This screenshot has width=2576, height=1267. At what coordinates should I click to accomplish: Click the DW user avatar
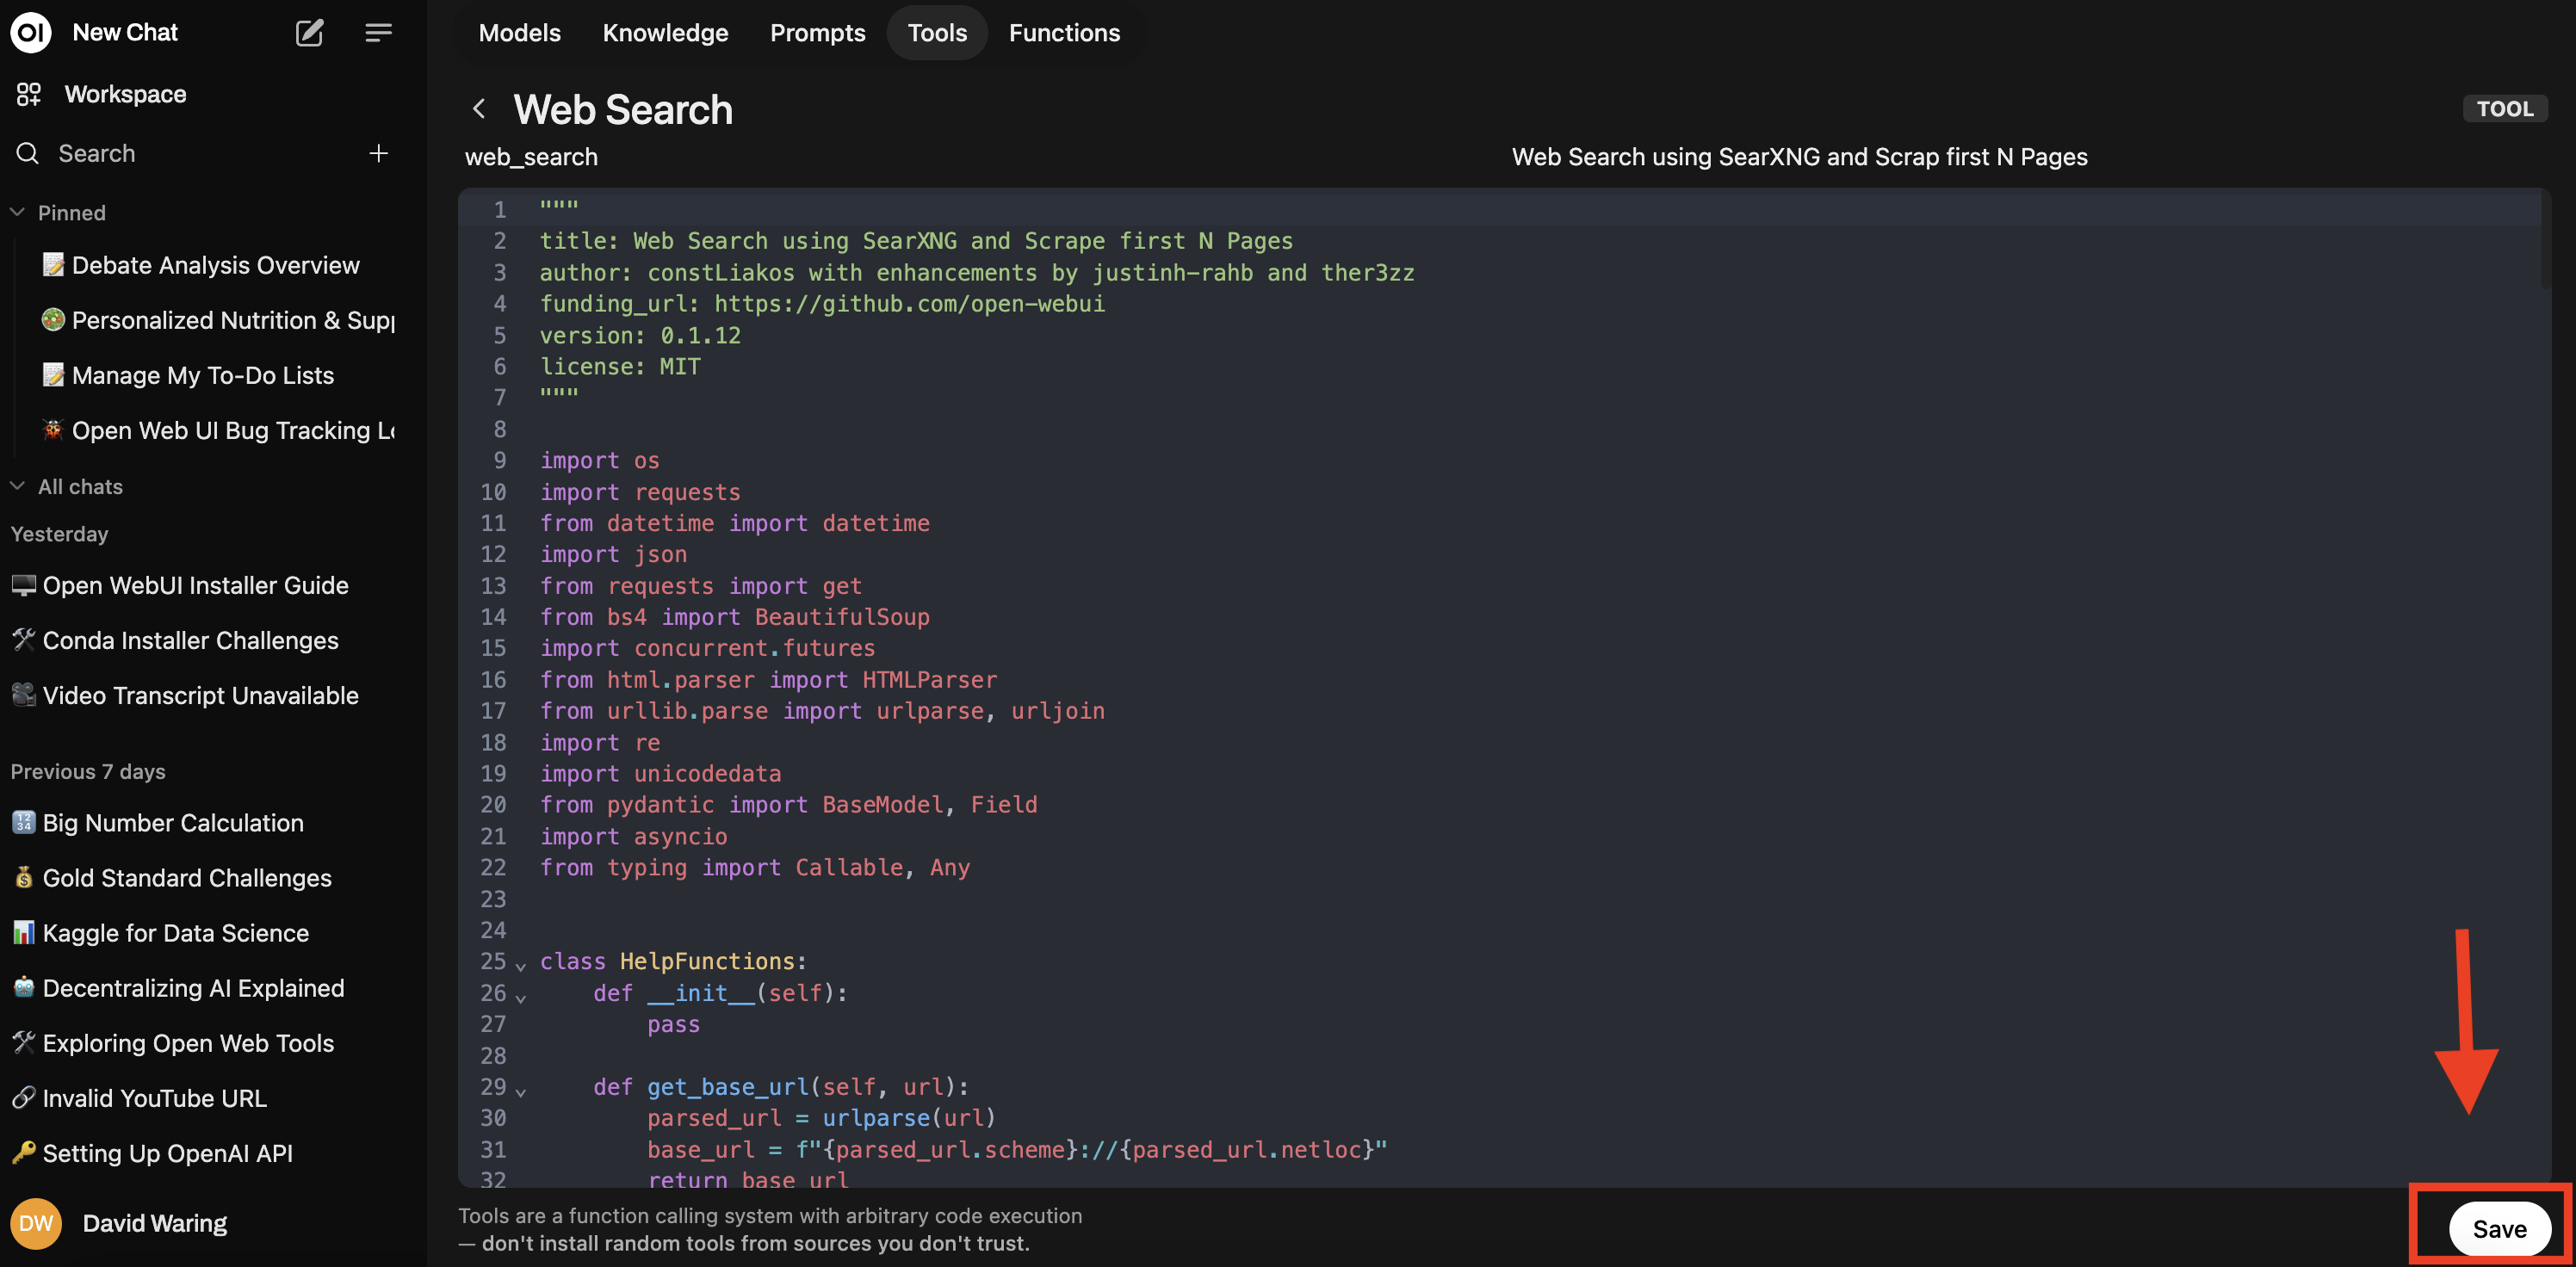pos(36,1223)
